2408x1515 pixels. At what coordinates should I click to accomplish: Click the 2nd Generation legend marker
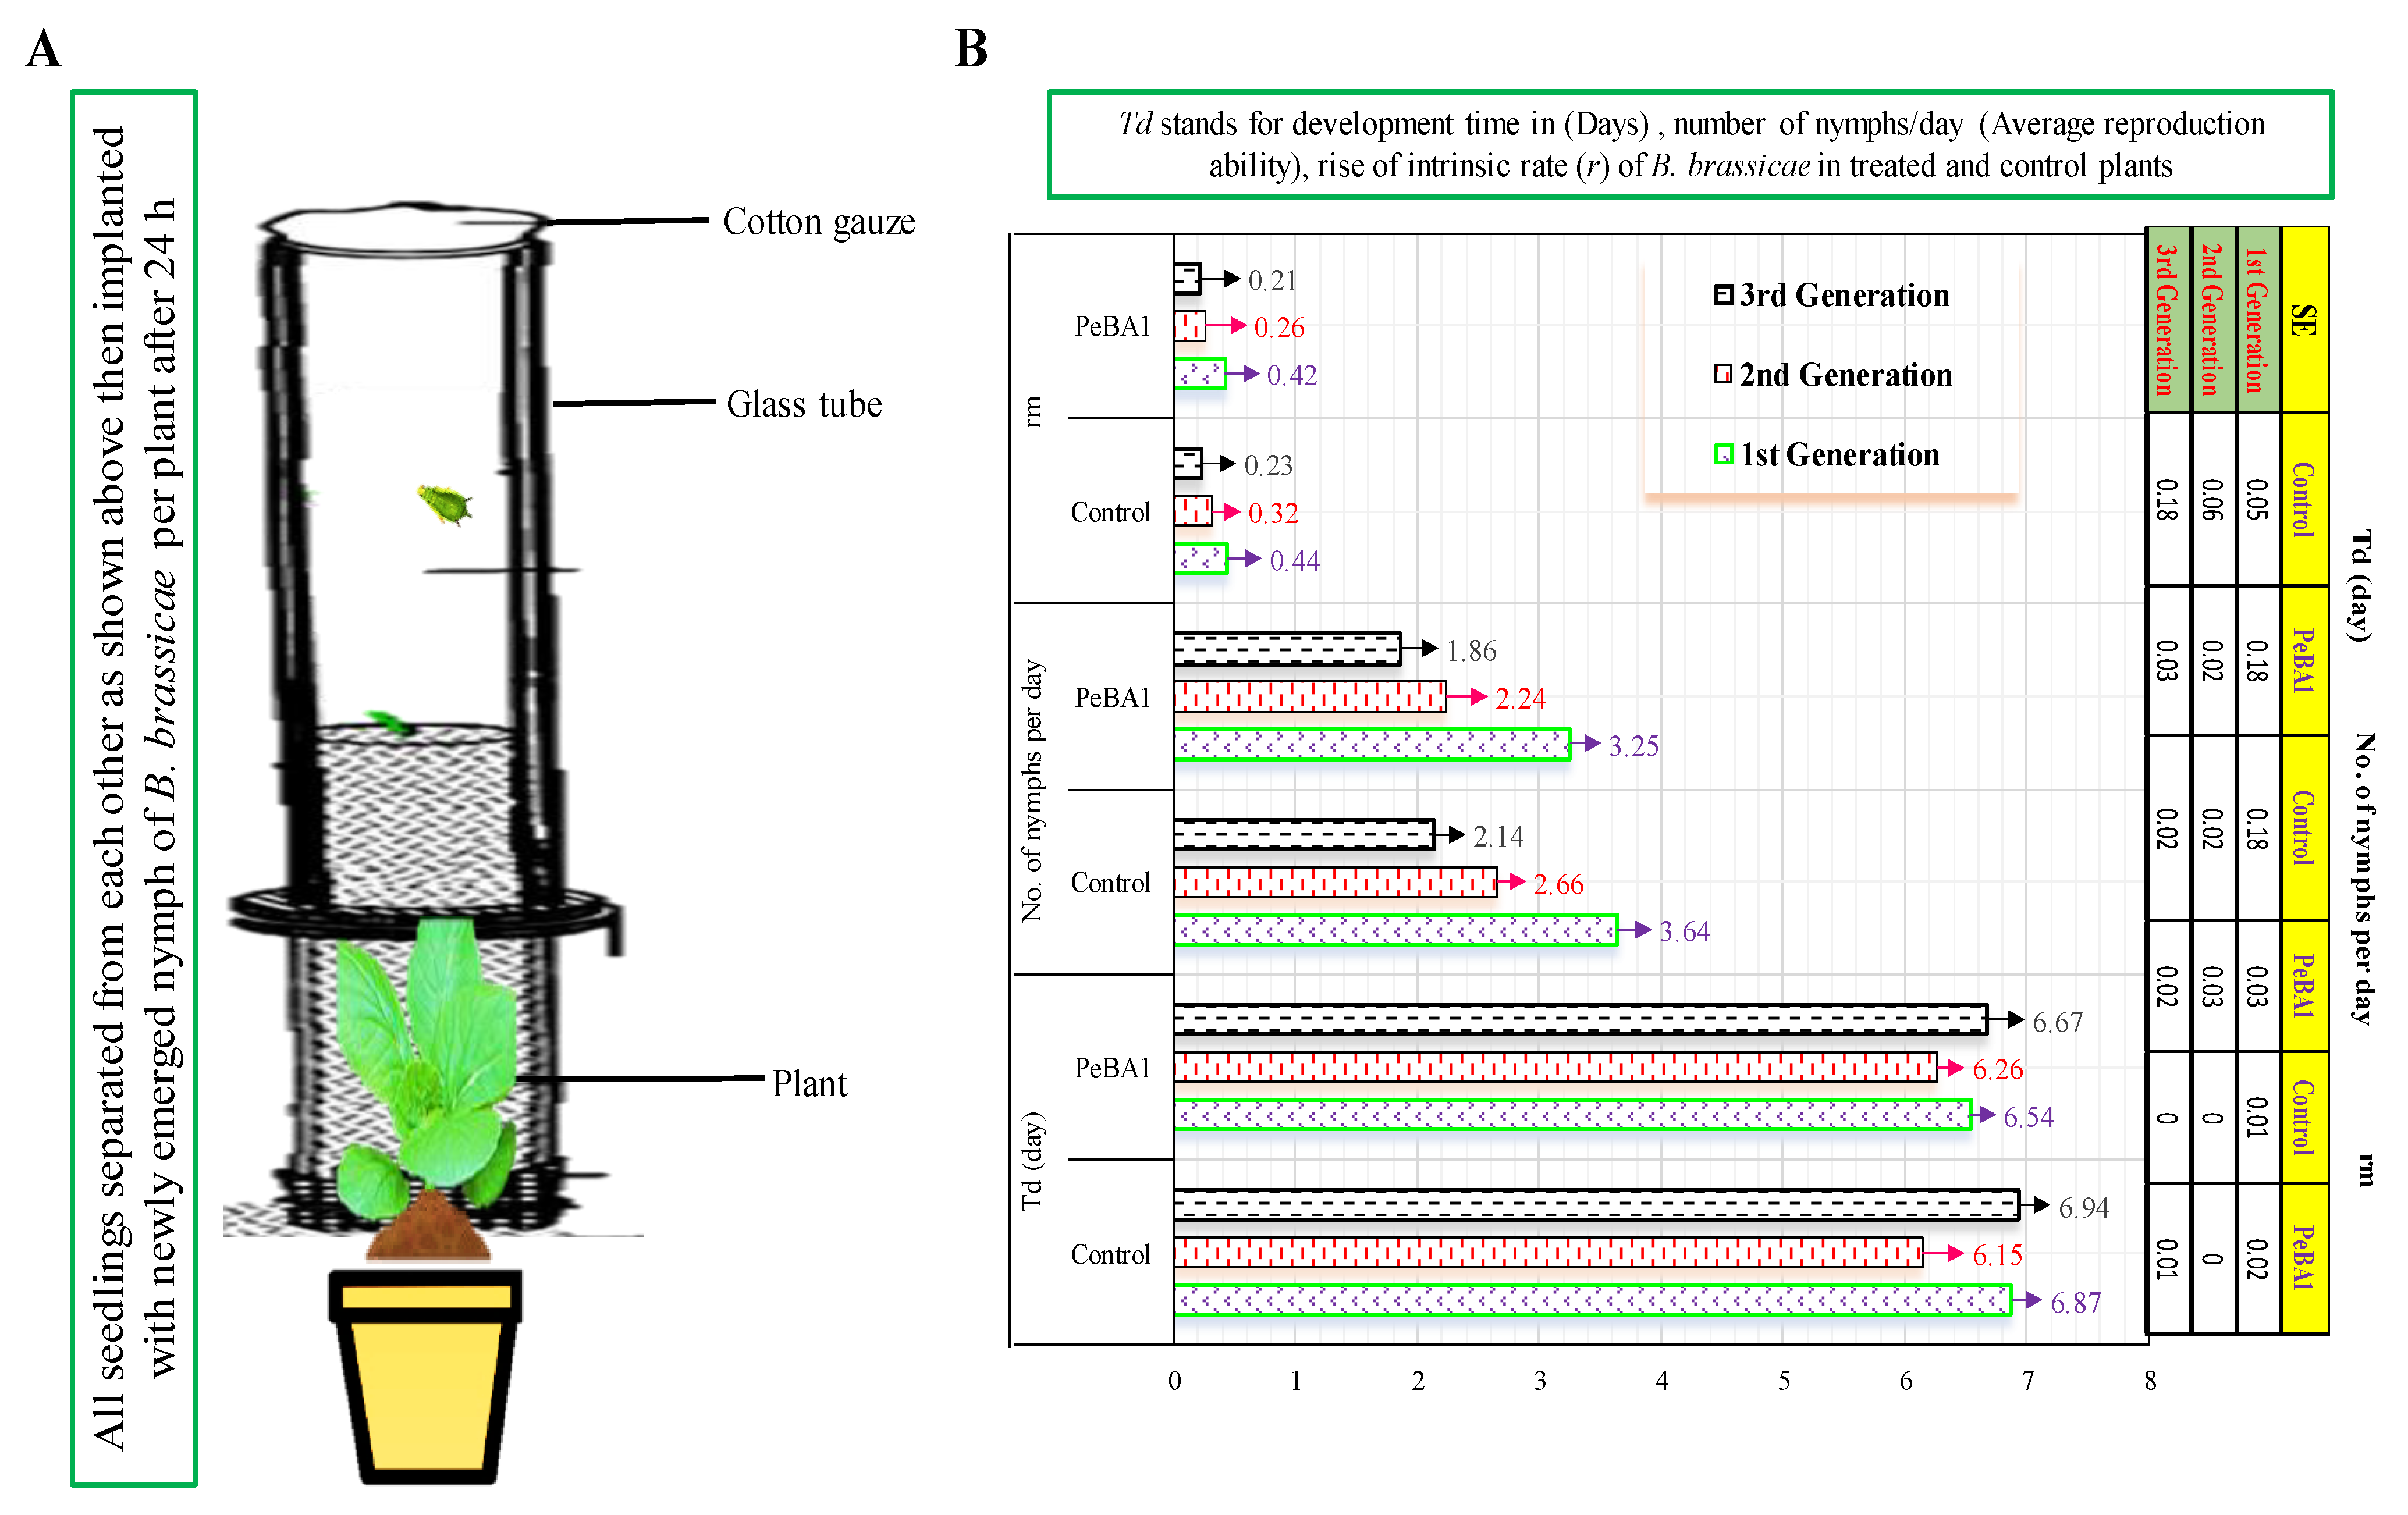(1723, 374)
